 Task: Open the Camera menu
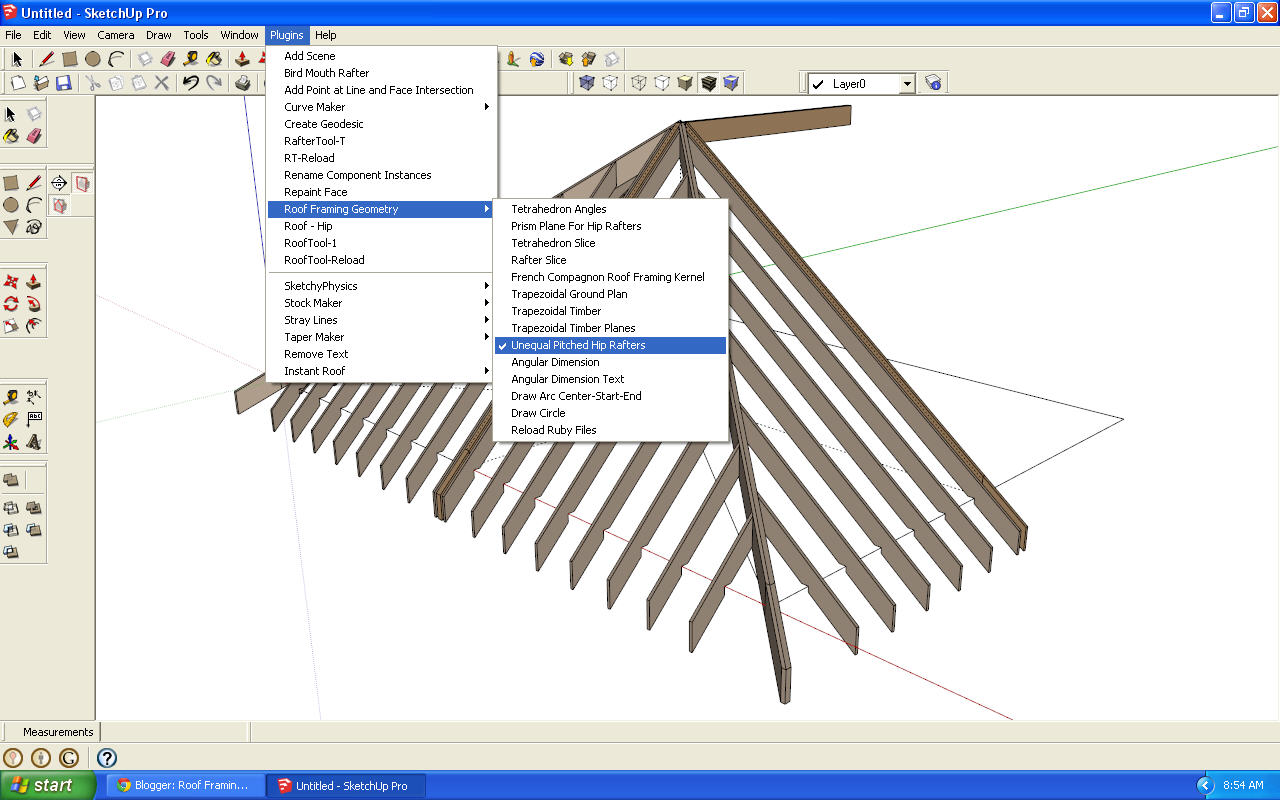(116, 34)
